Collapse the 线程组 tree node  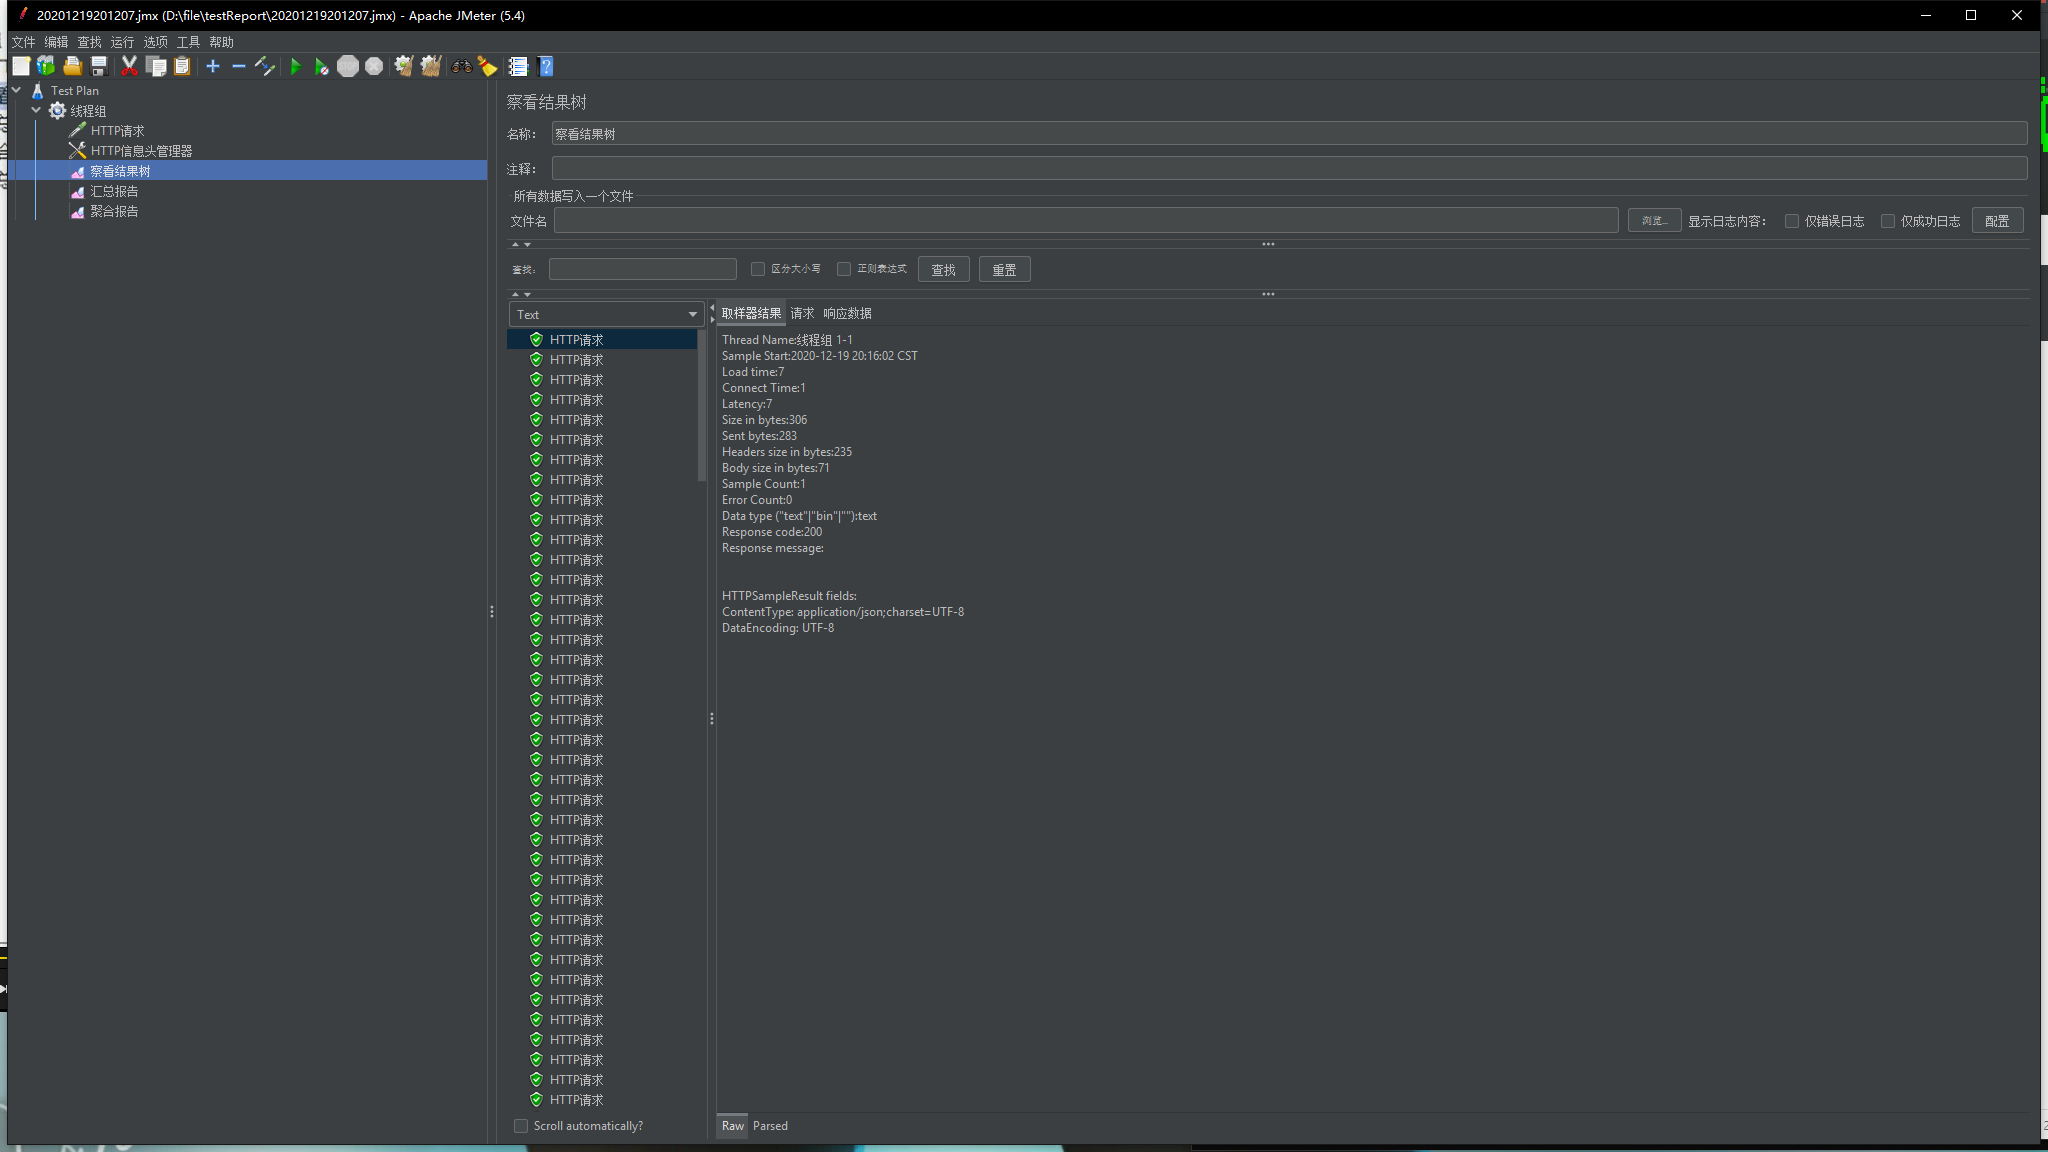point(36,111)
